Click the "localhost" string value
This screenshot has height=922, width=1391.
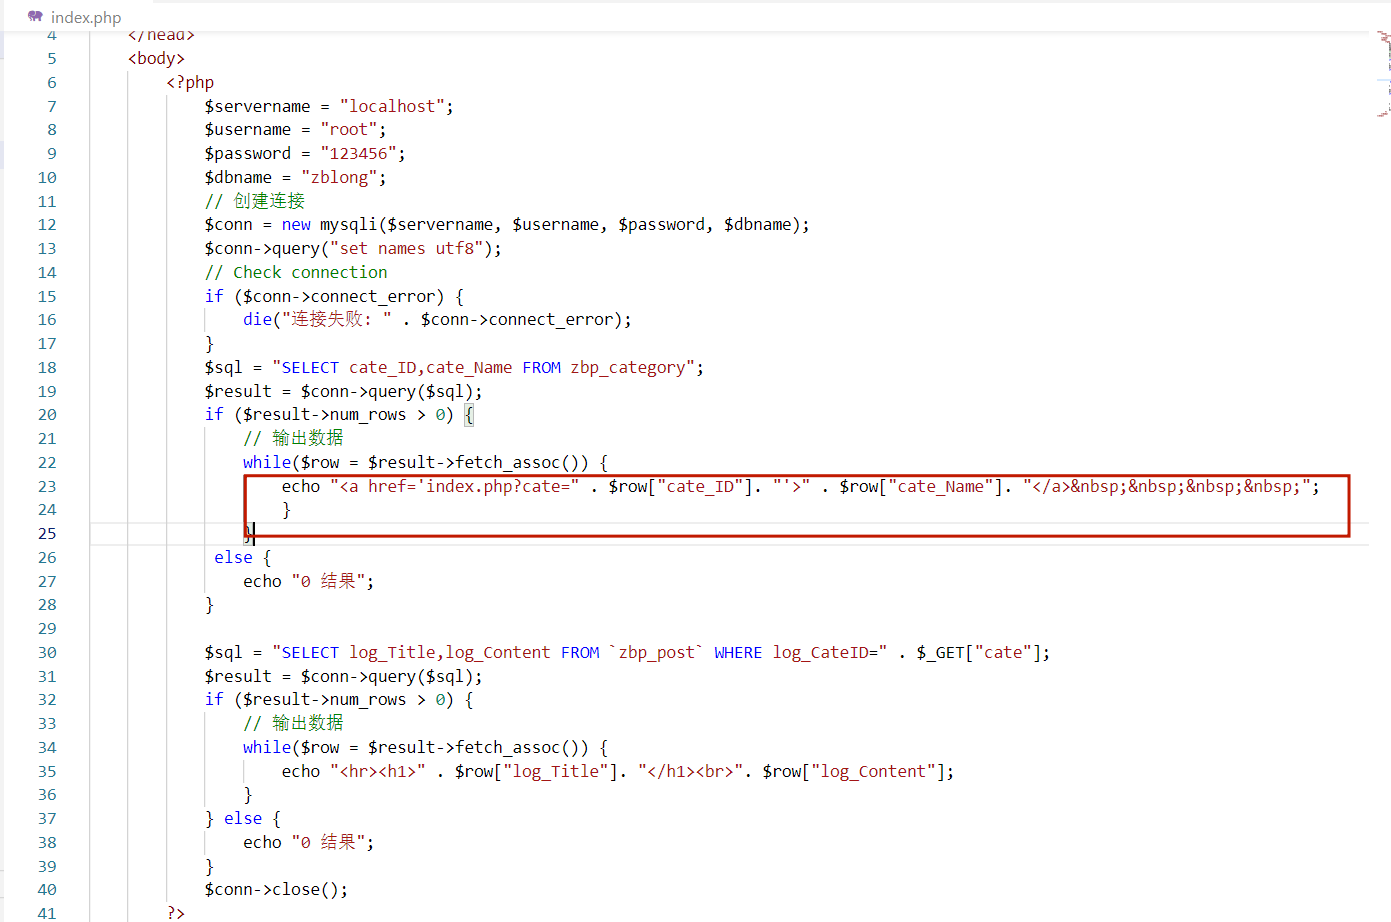tap(391, 107)
